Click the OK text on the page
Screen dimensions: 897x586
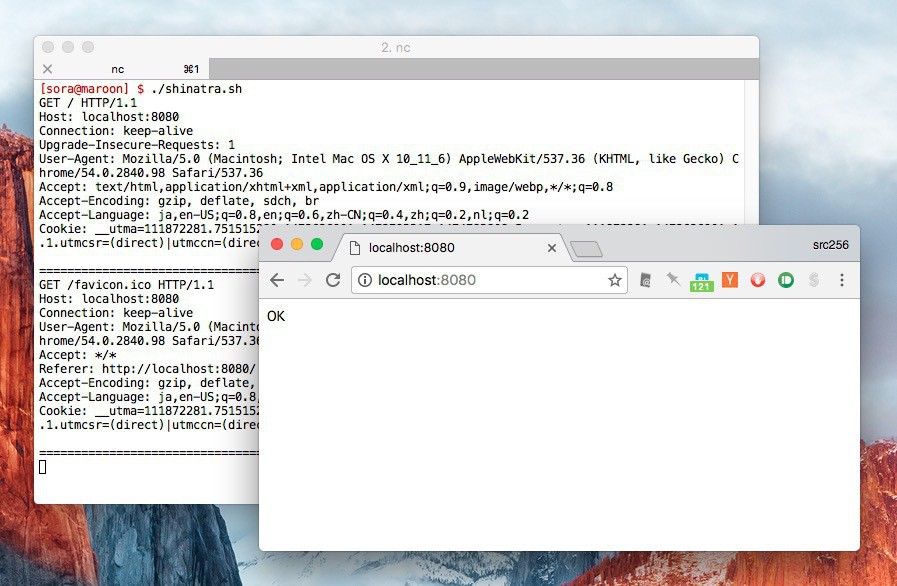[276, 316]
